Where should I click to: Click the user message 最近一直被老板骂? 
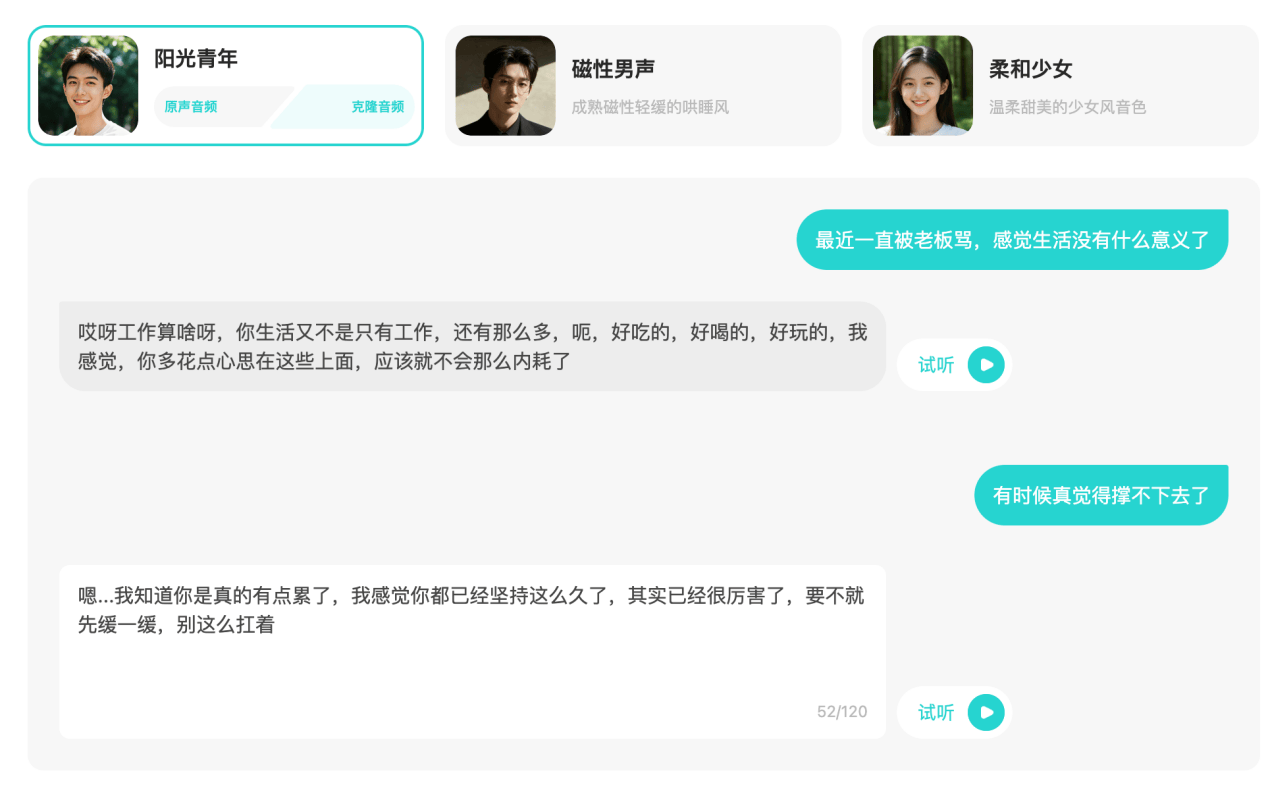1012,240
